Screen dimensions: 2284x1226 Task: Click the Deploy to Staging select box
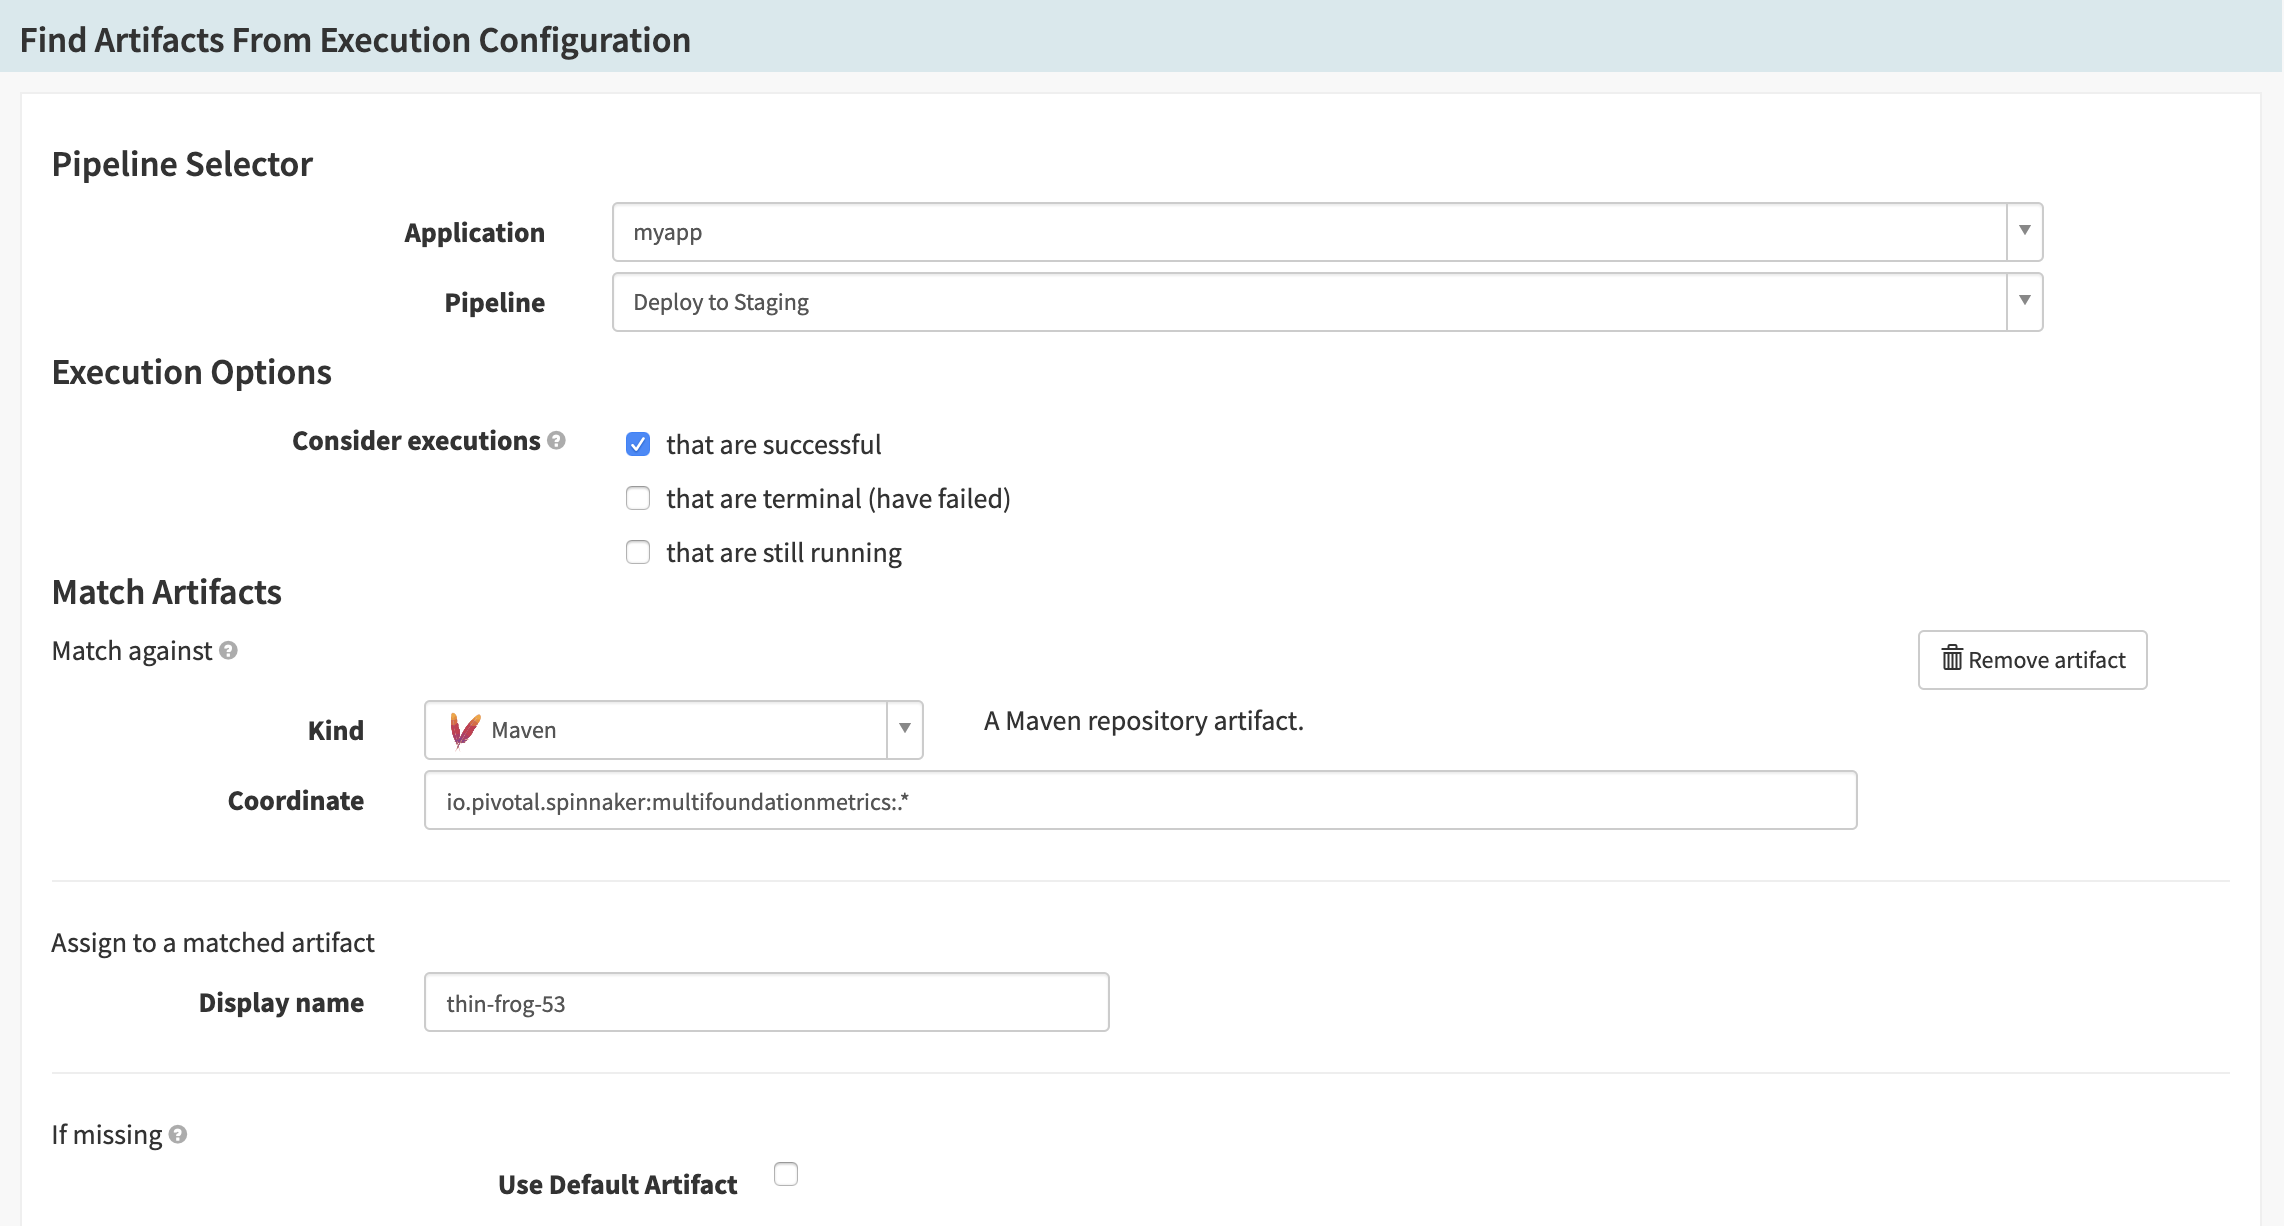pyautogui.click(x=1308, y=302)
